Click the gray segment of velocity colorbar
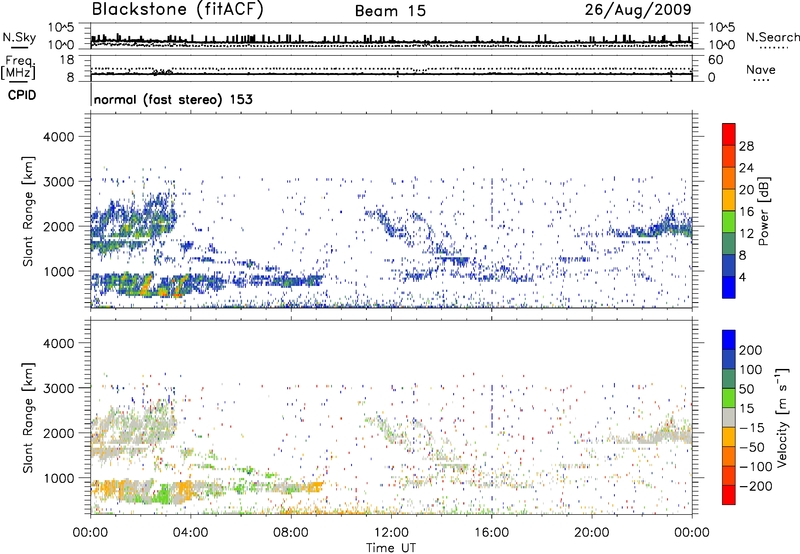The width and height of the screenshot is (800, 554). click(729, 417)
